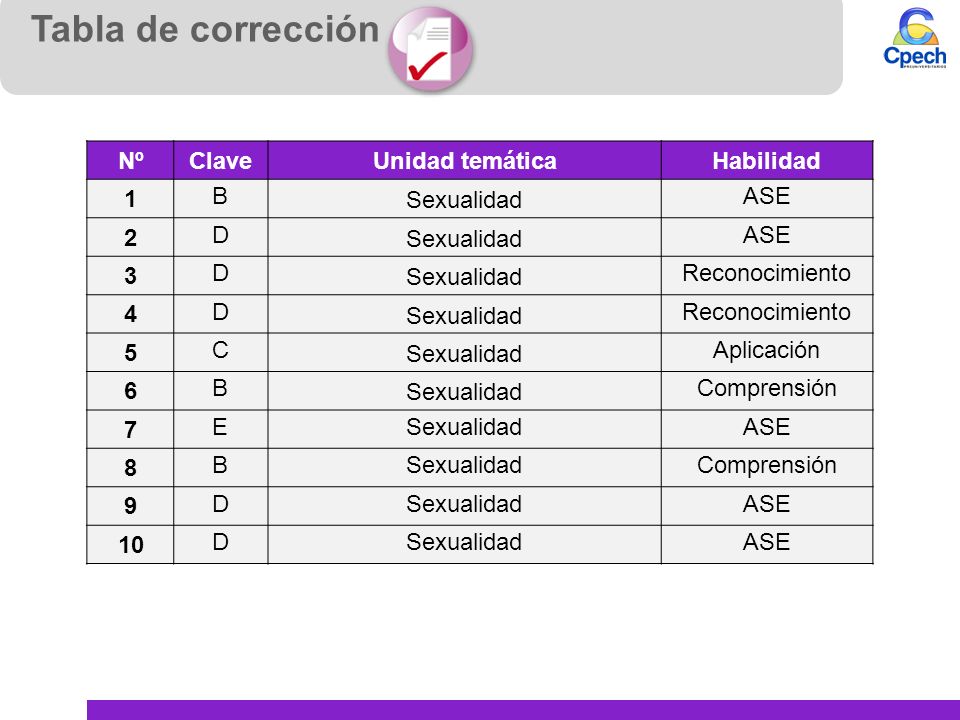Select the Nº column header
960x720 pixels.
pos(130,160)
